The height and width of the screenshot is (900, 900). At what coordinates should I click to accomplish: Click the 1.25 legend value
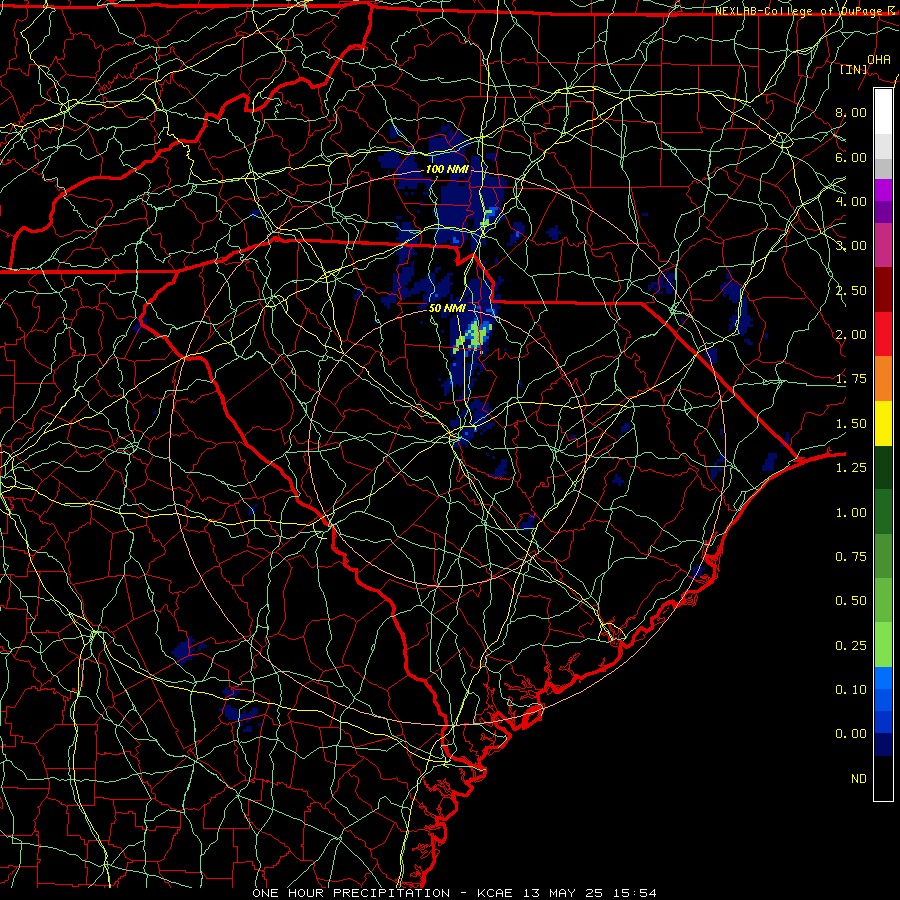[851, 468]
